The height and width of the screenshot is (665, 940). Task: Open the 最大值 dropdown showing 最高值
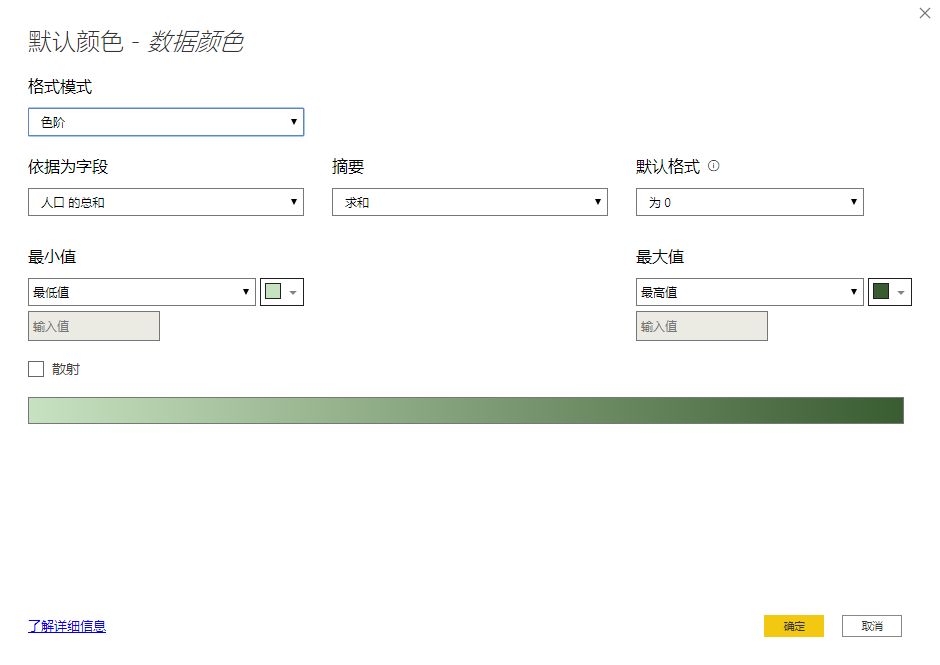(749, 292)
